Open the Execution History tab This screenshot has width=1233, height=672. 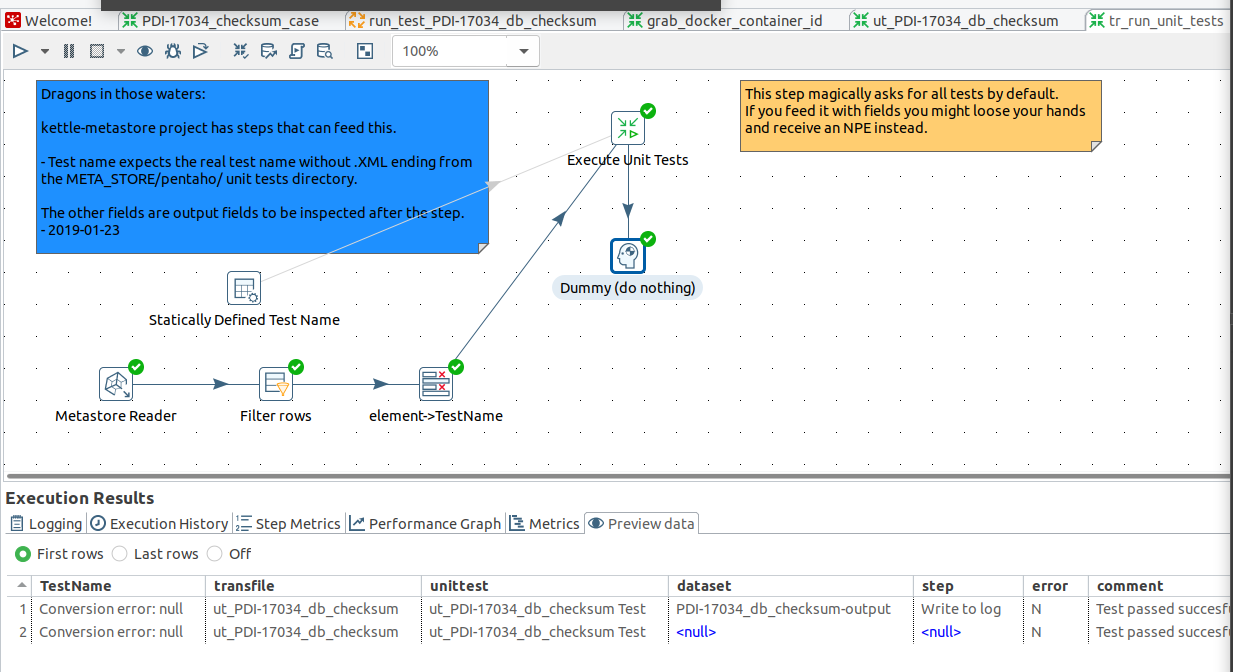(x=159, y=523)
